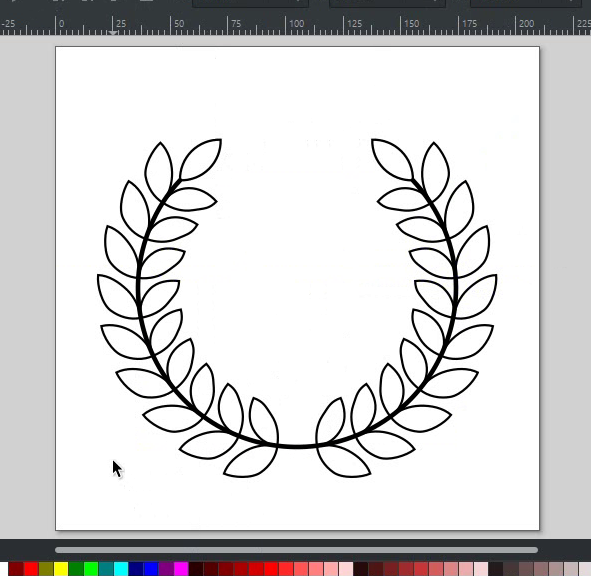Pick the magenta color swatch
Image resolution: width=591 pixels, height=576 pixels.
tap(181, 569)
